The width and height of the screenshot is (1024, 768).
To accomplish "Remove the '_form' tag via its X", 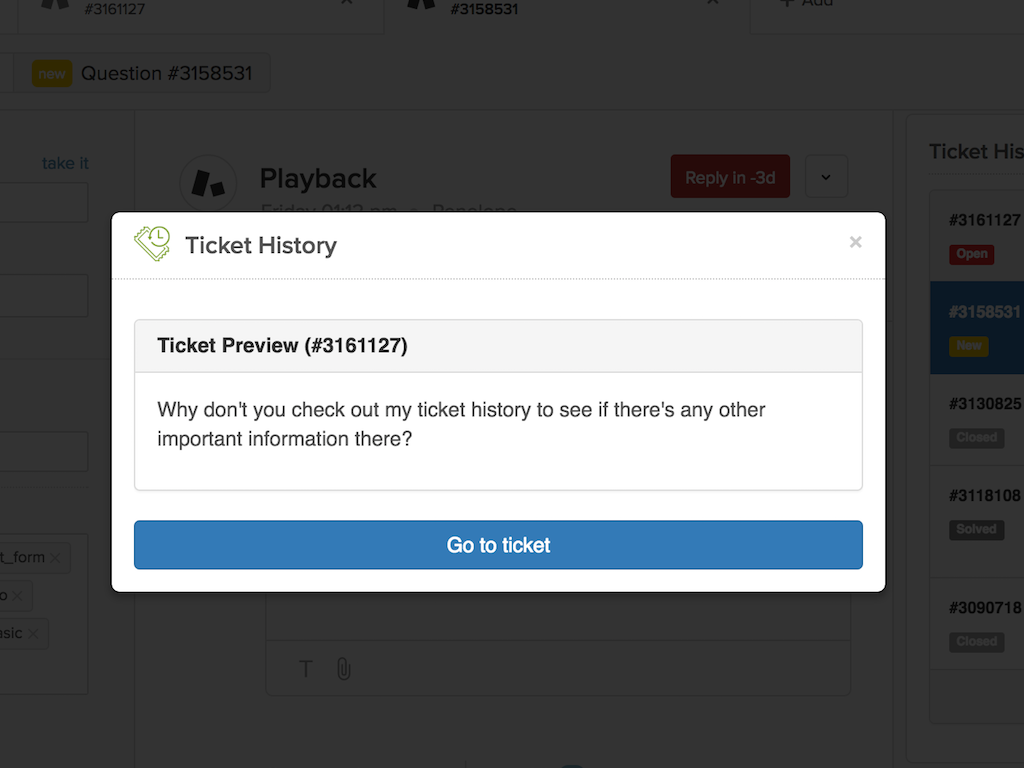I will click(x=57, y=559).
